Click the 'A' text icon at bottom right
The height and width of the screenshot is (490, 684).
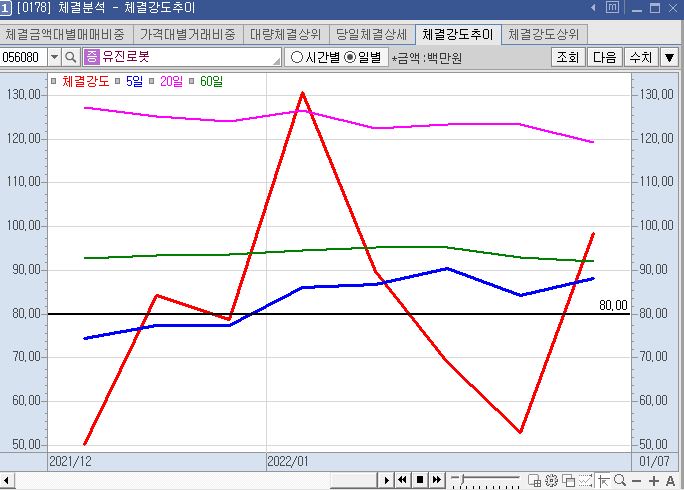point(670,481)
